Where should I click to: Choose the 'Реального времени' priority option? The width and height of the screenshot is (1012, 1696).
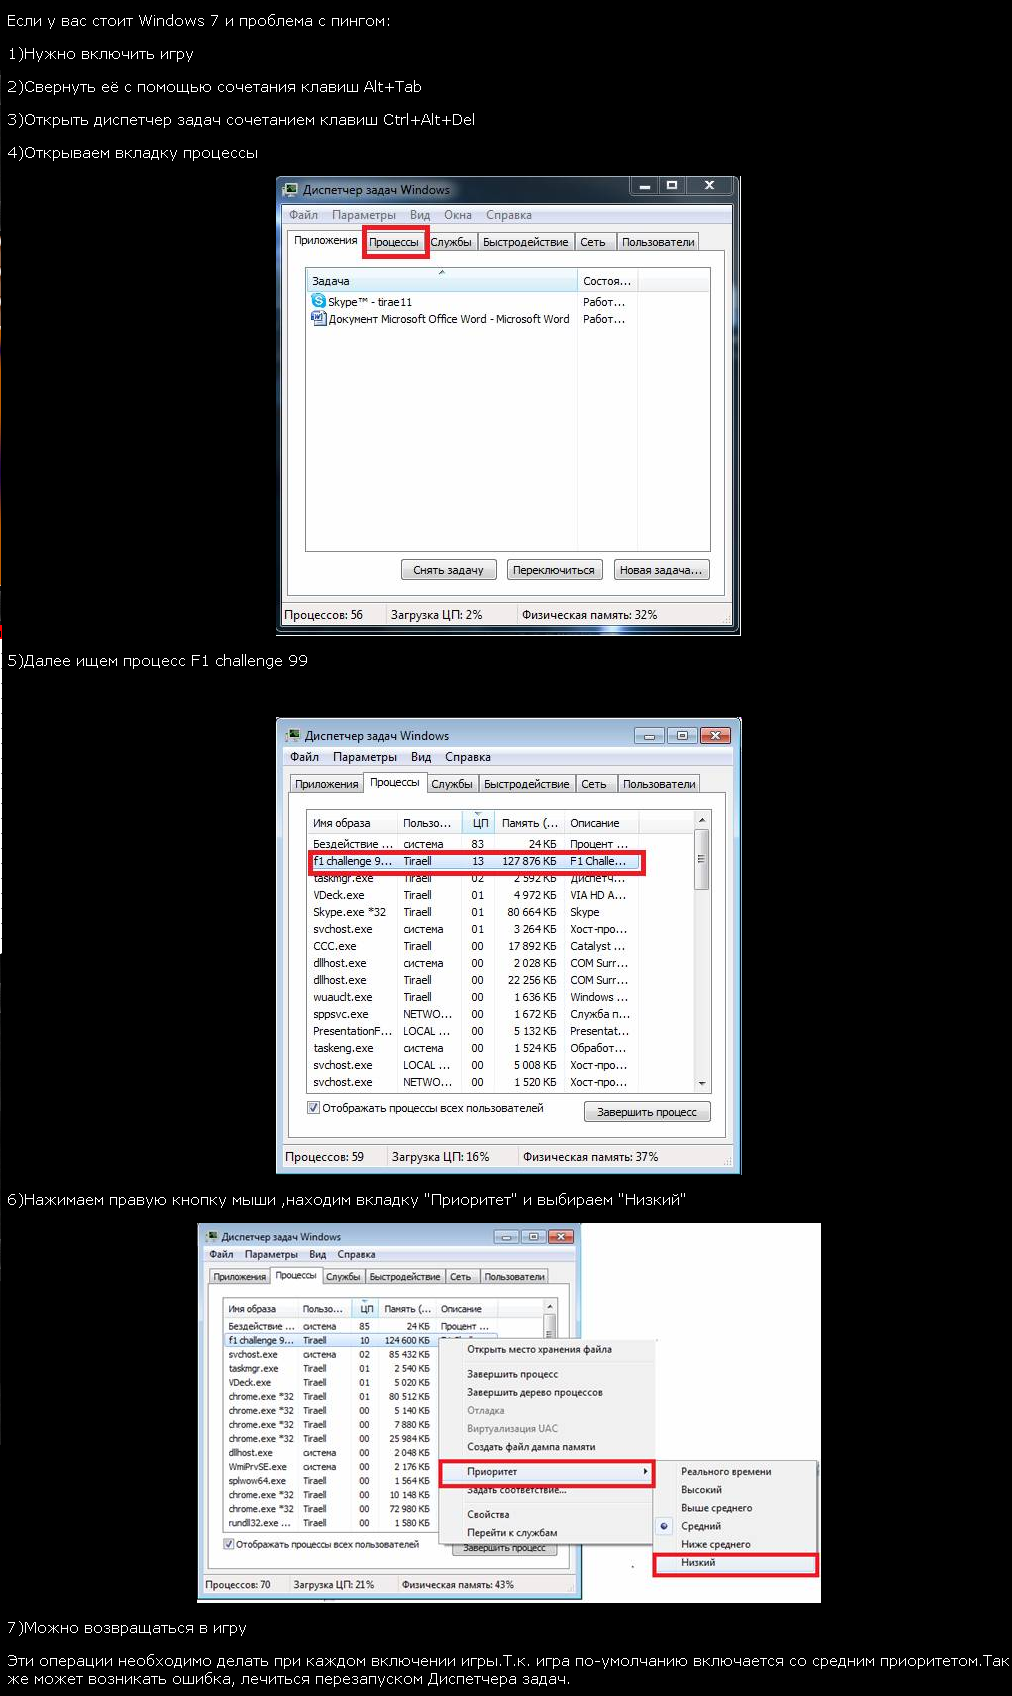pyautogui.click(x=726, y=1472)
